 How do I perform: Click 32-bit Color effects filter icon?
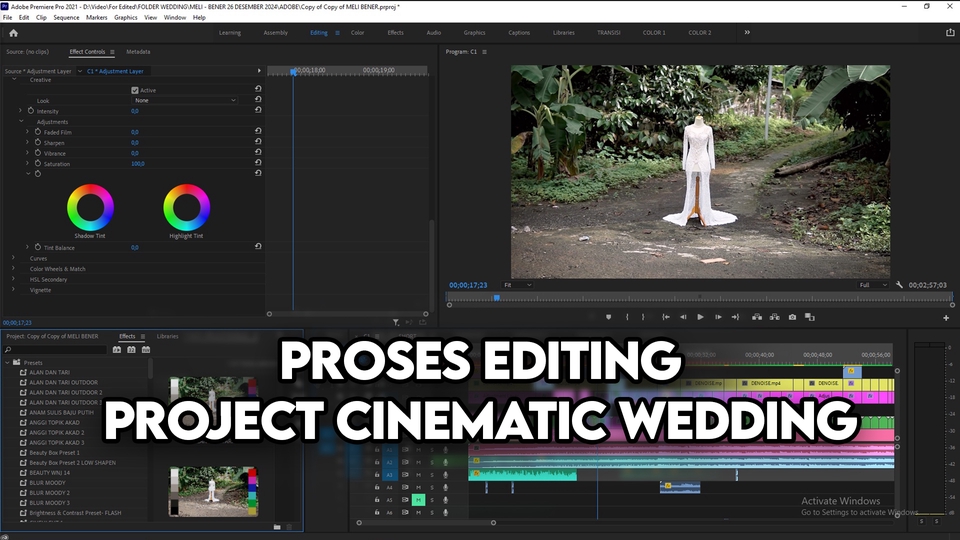[x=131, y=350]
